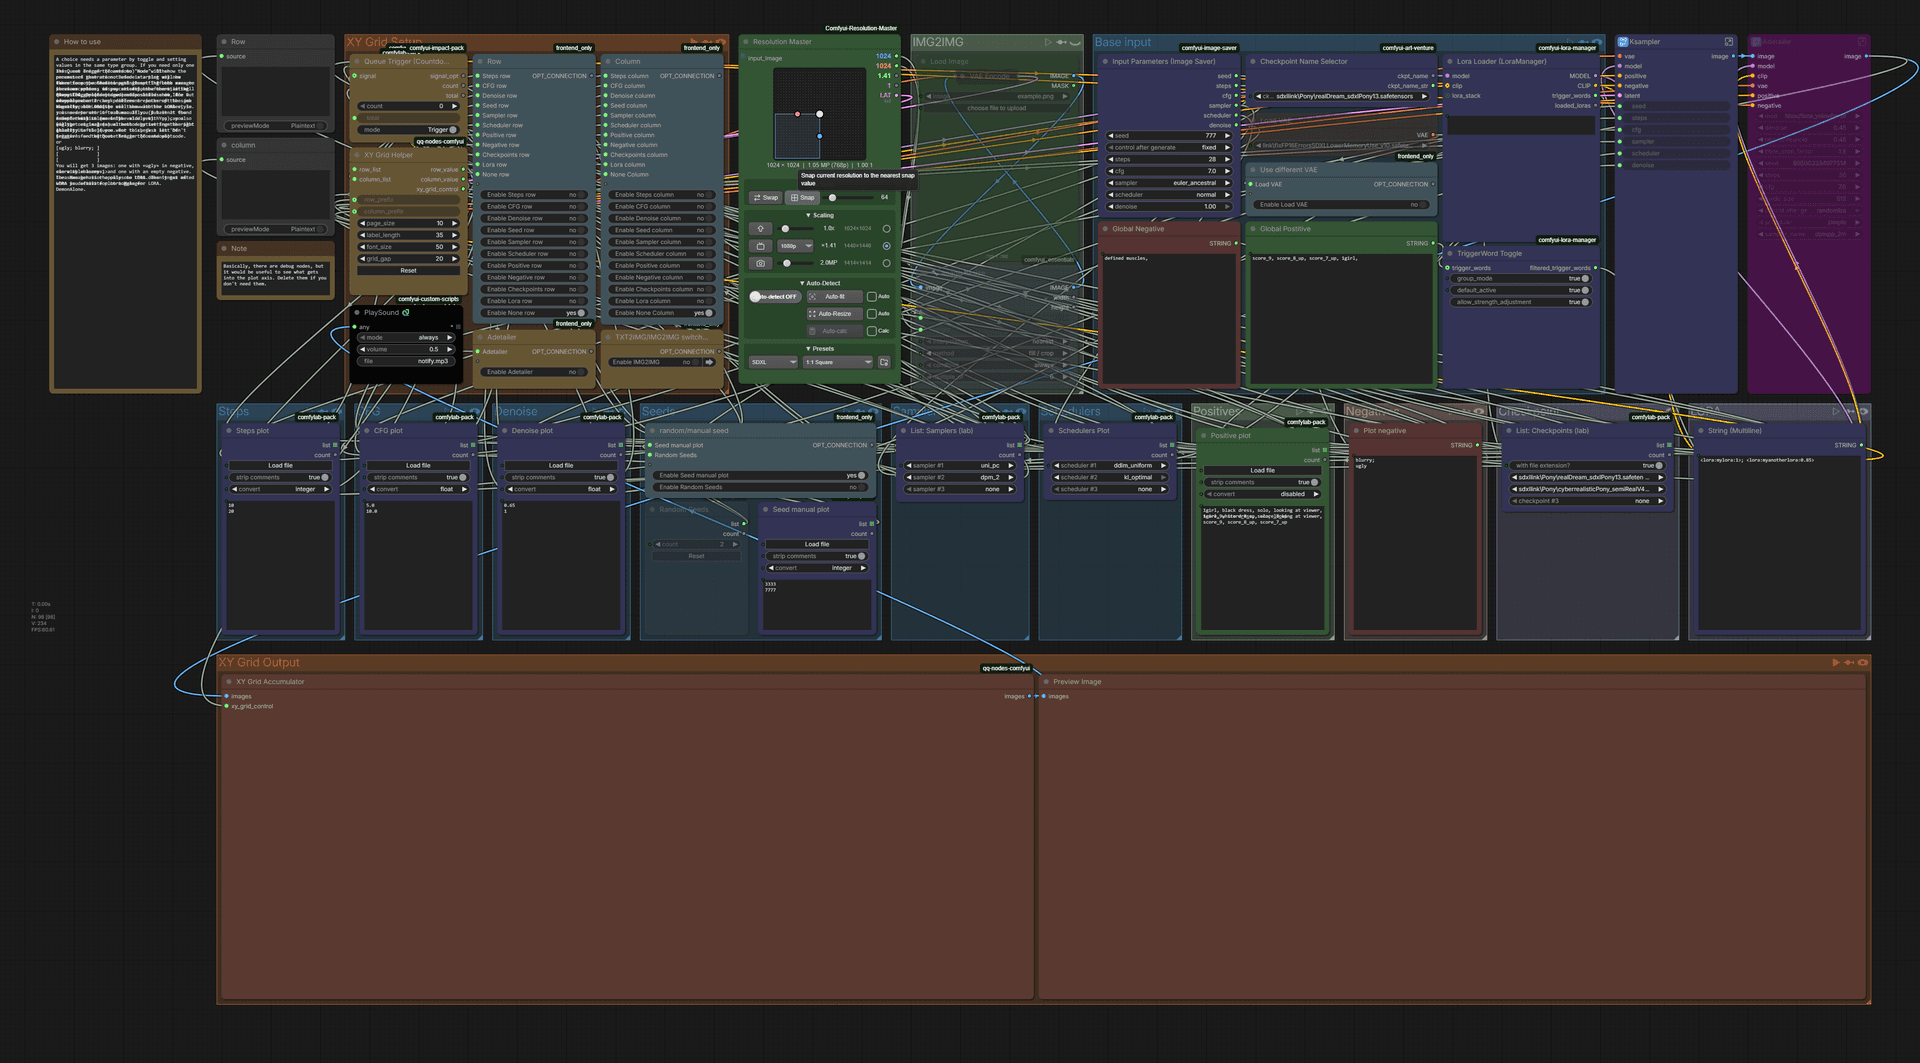
Task: Click the IMG2IMG group mute icon
Action: (1076, 42)
